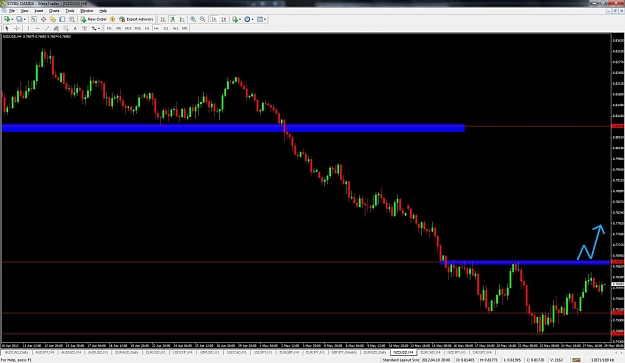Open the Insert menu
Viewport: 625px width, 363px height.
[x=39, y=11]
